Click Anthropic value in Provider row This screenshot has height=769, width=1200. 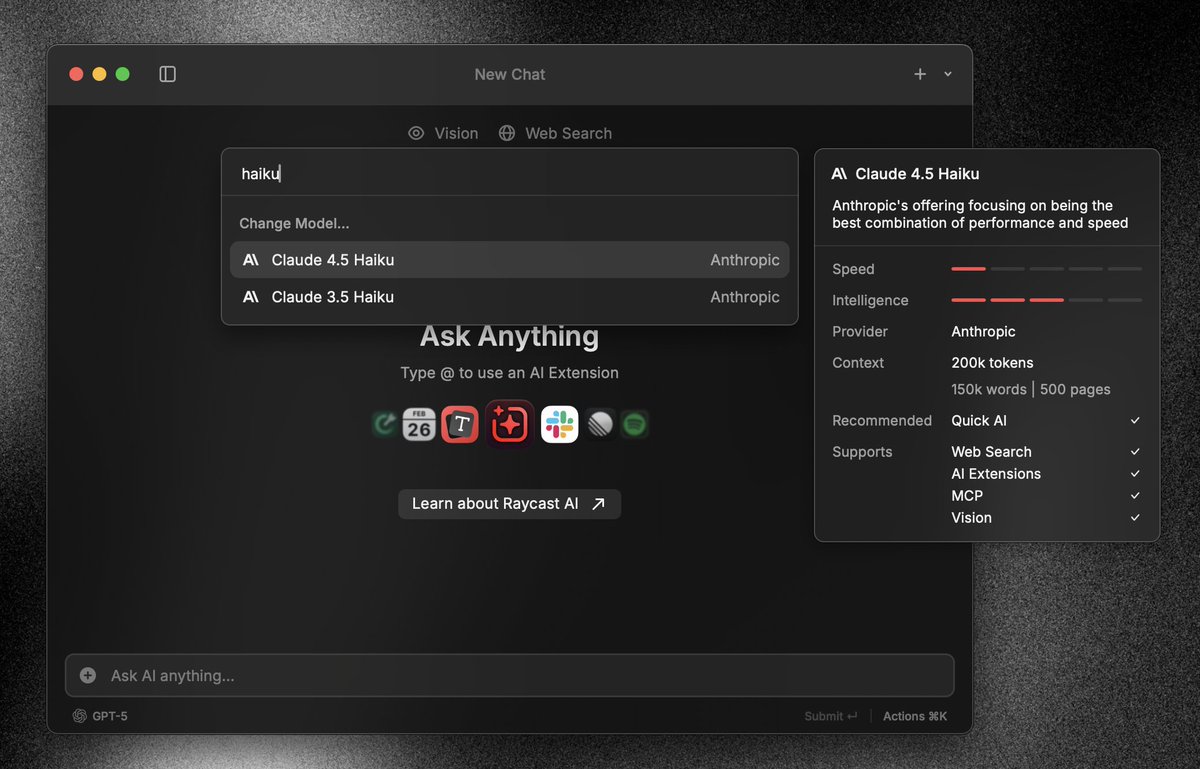(983, 332)
